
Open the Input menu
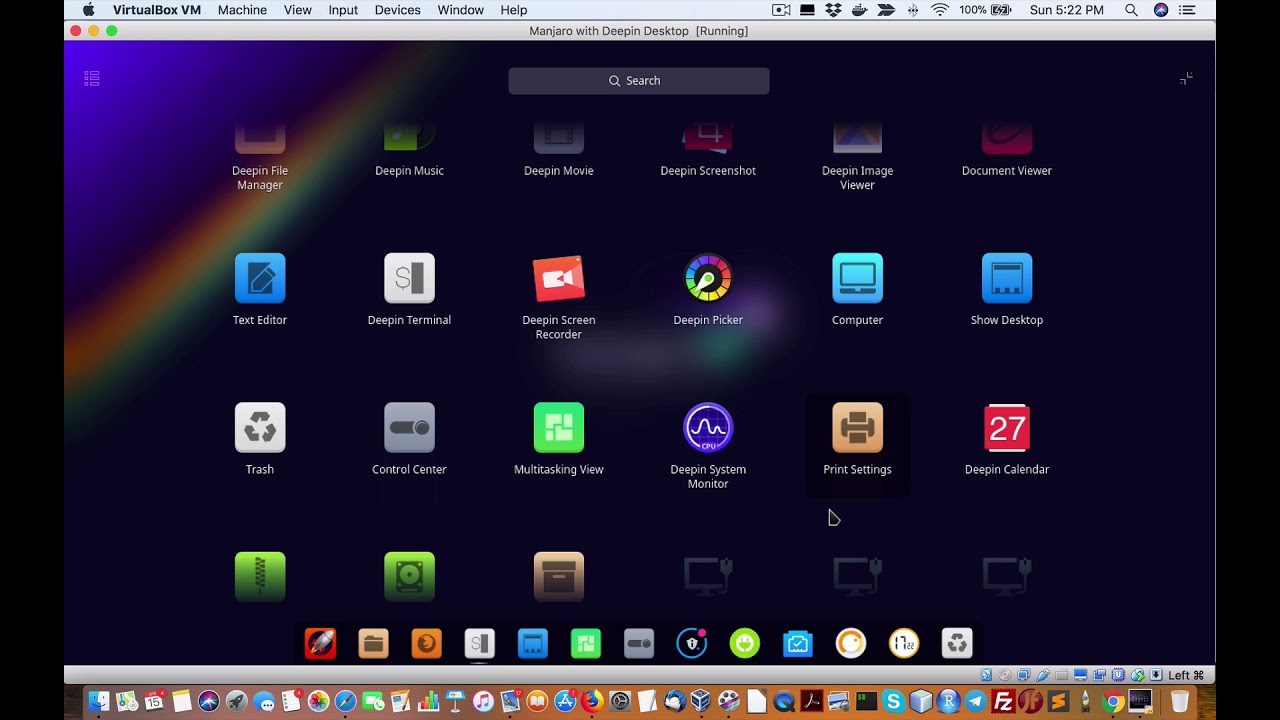(343, 10)
